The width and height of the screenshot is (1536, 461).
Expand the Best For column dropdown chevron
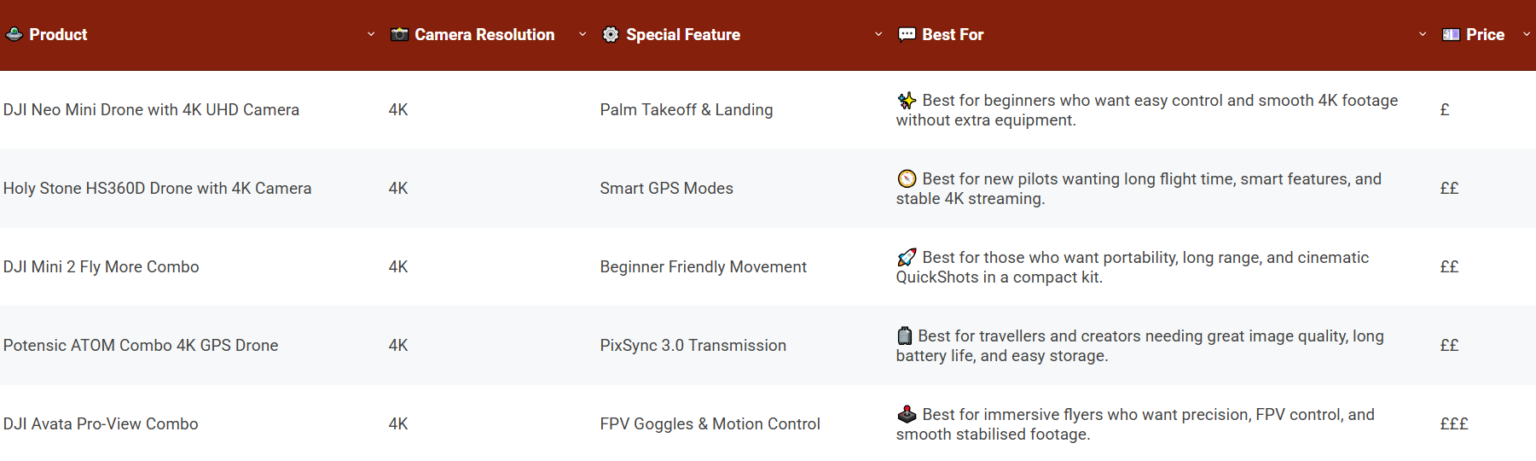(1423, 35)
